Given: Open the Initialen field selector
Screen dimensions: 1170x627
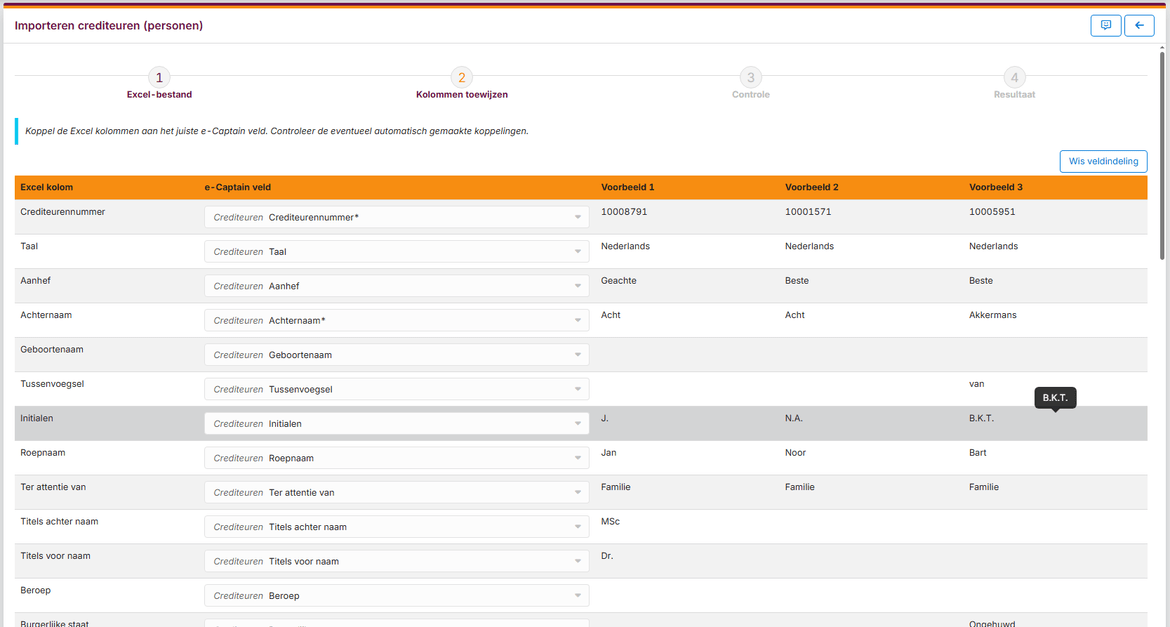Looking at the screenshot, I should coord(396,424).
